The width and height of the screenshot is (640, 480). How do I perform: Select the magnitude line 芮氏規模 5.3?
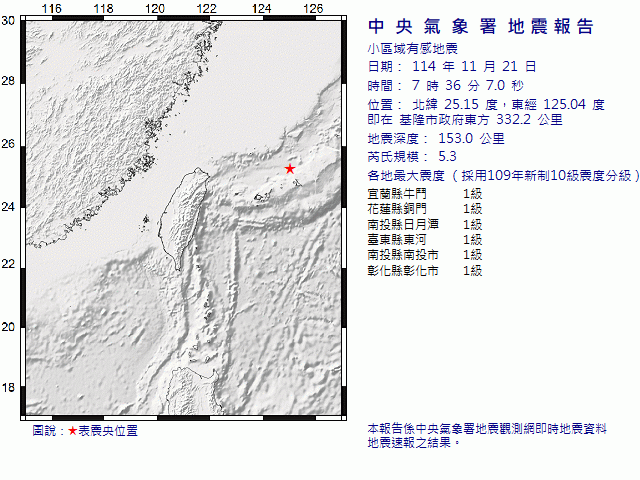[x=412, y=157]
